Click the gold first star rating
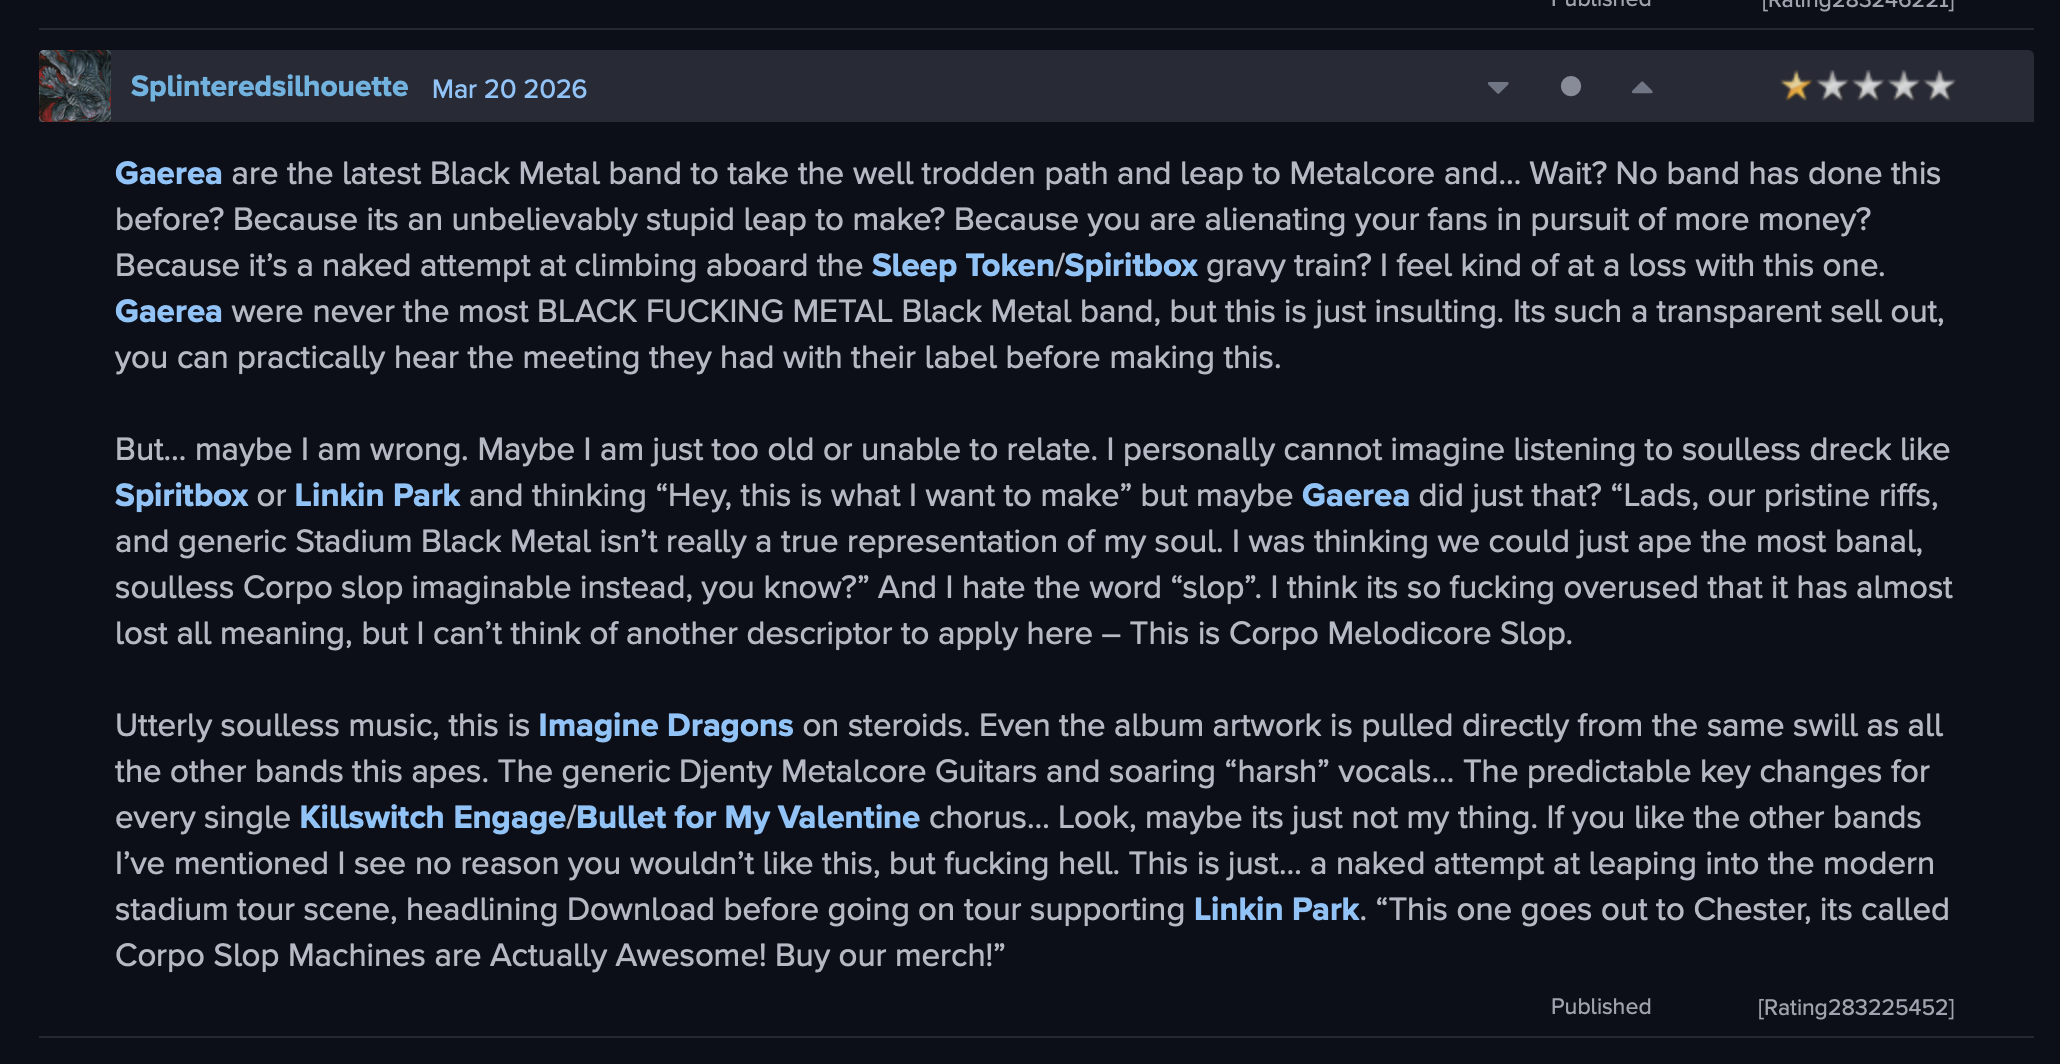This screenshot has width=2060, height=1064. 1796,87
